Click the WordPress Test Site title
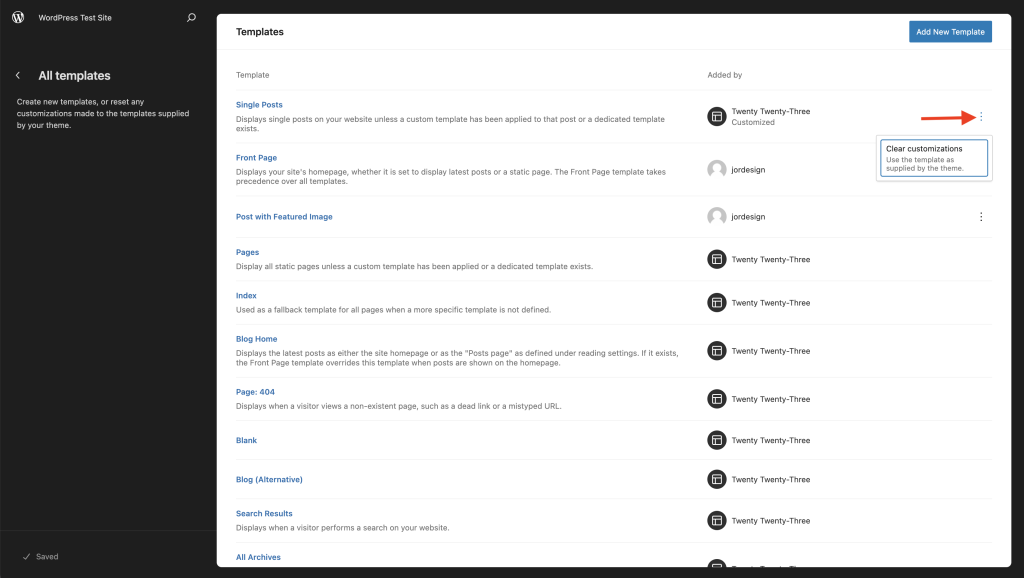Viewport: 1024px width, 578px height. click(x=75, y=18)
